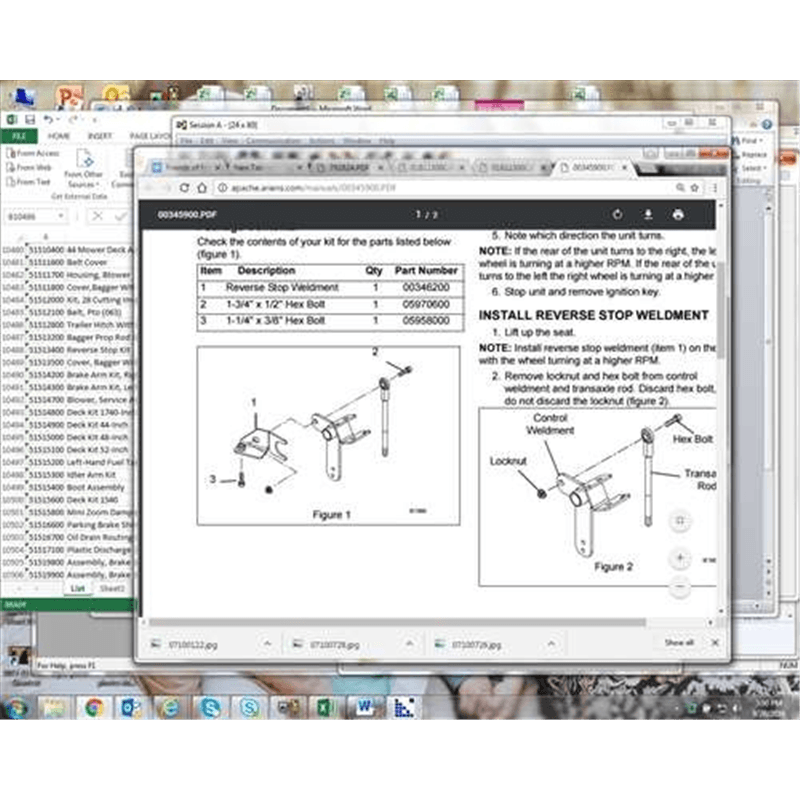Print the PDF using the printer icon
This screenshot has width=800, height=800.
click(x=678, y=215)
